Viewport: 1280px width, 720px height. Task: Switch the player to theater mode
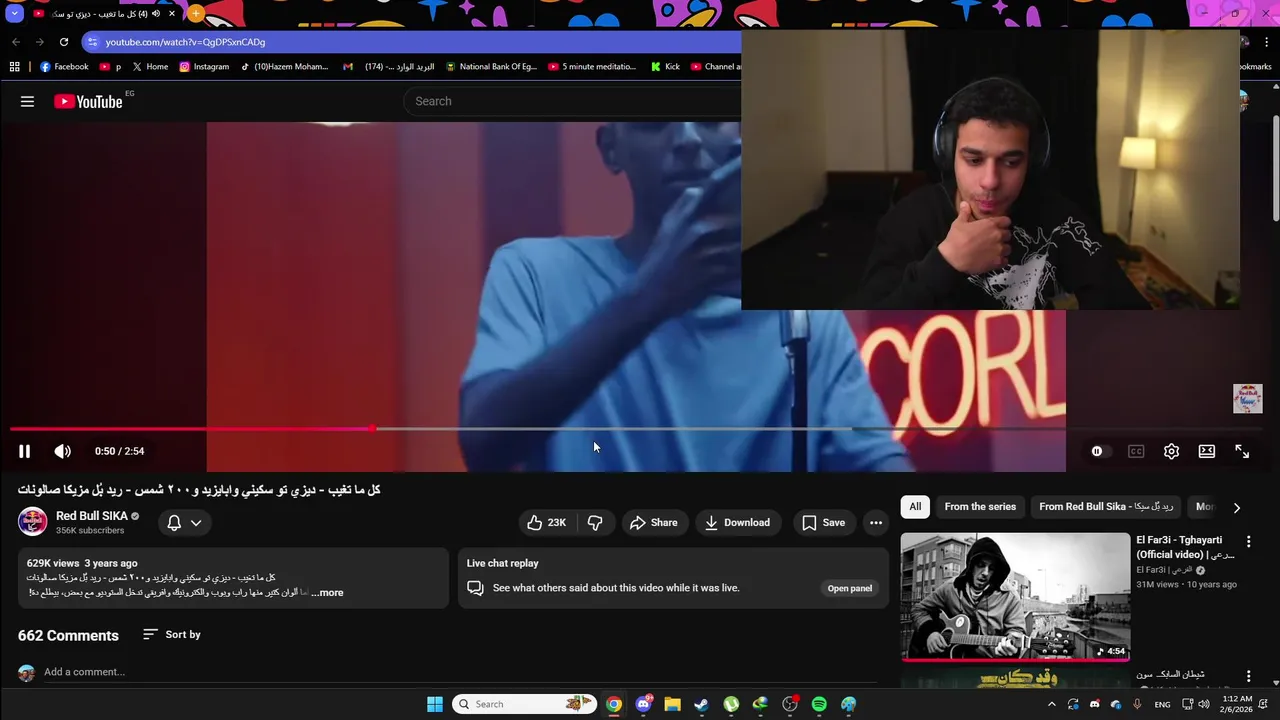[x=1207, y=451]
